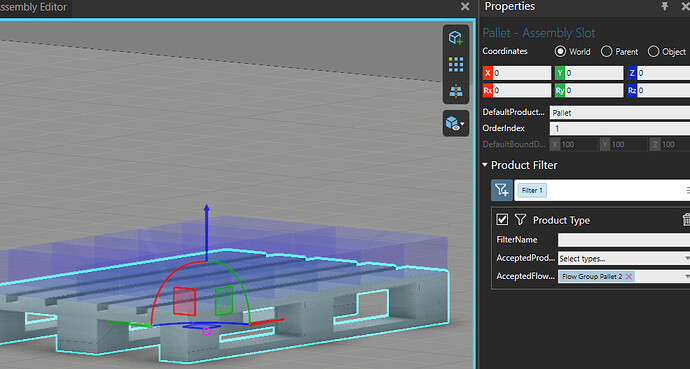Click the magenta origin circle of gizmo
Image resolution: width=690 pixels, height=369 pixels.
point(206,331)
